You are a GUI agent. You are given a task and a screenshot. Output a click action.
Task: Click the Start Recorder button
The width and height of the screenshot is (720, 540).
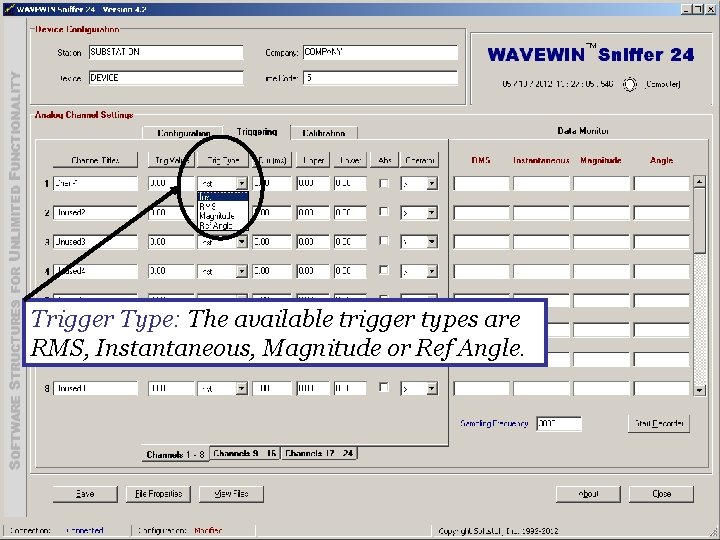[659, 423]
